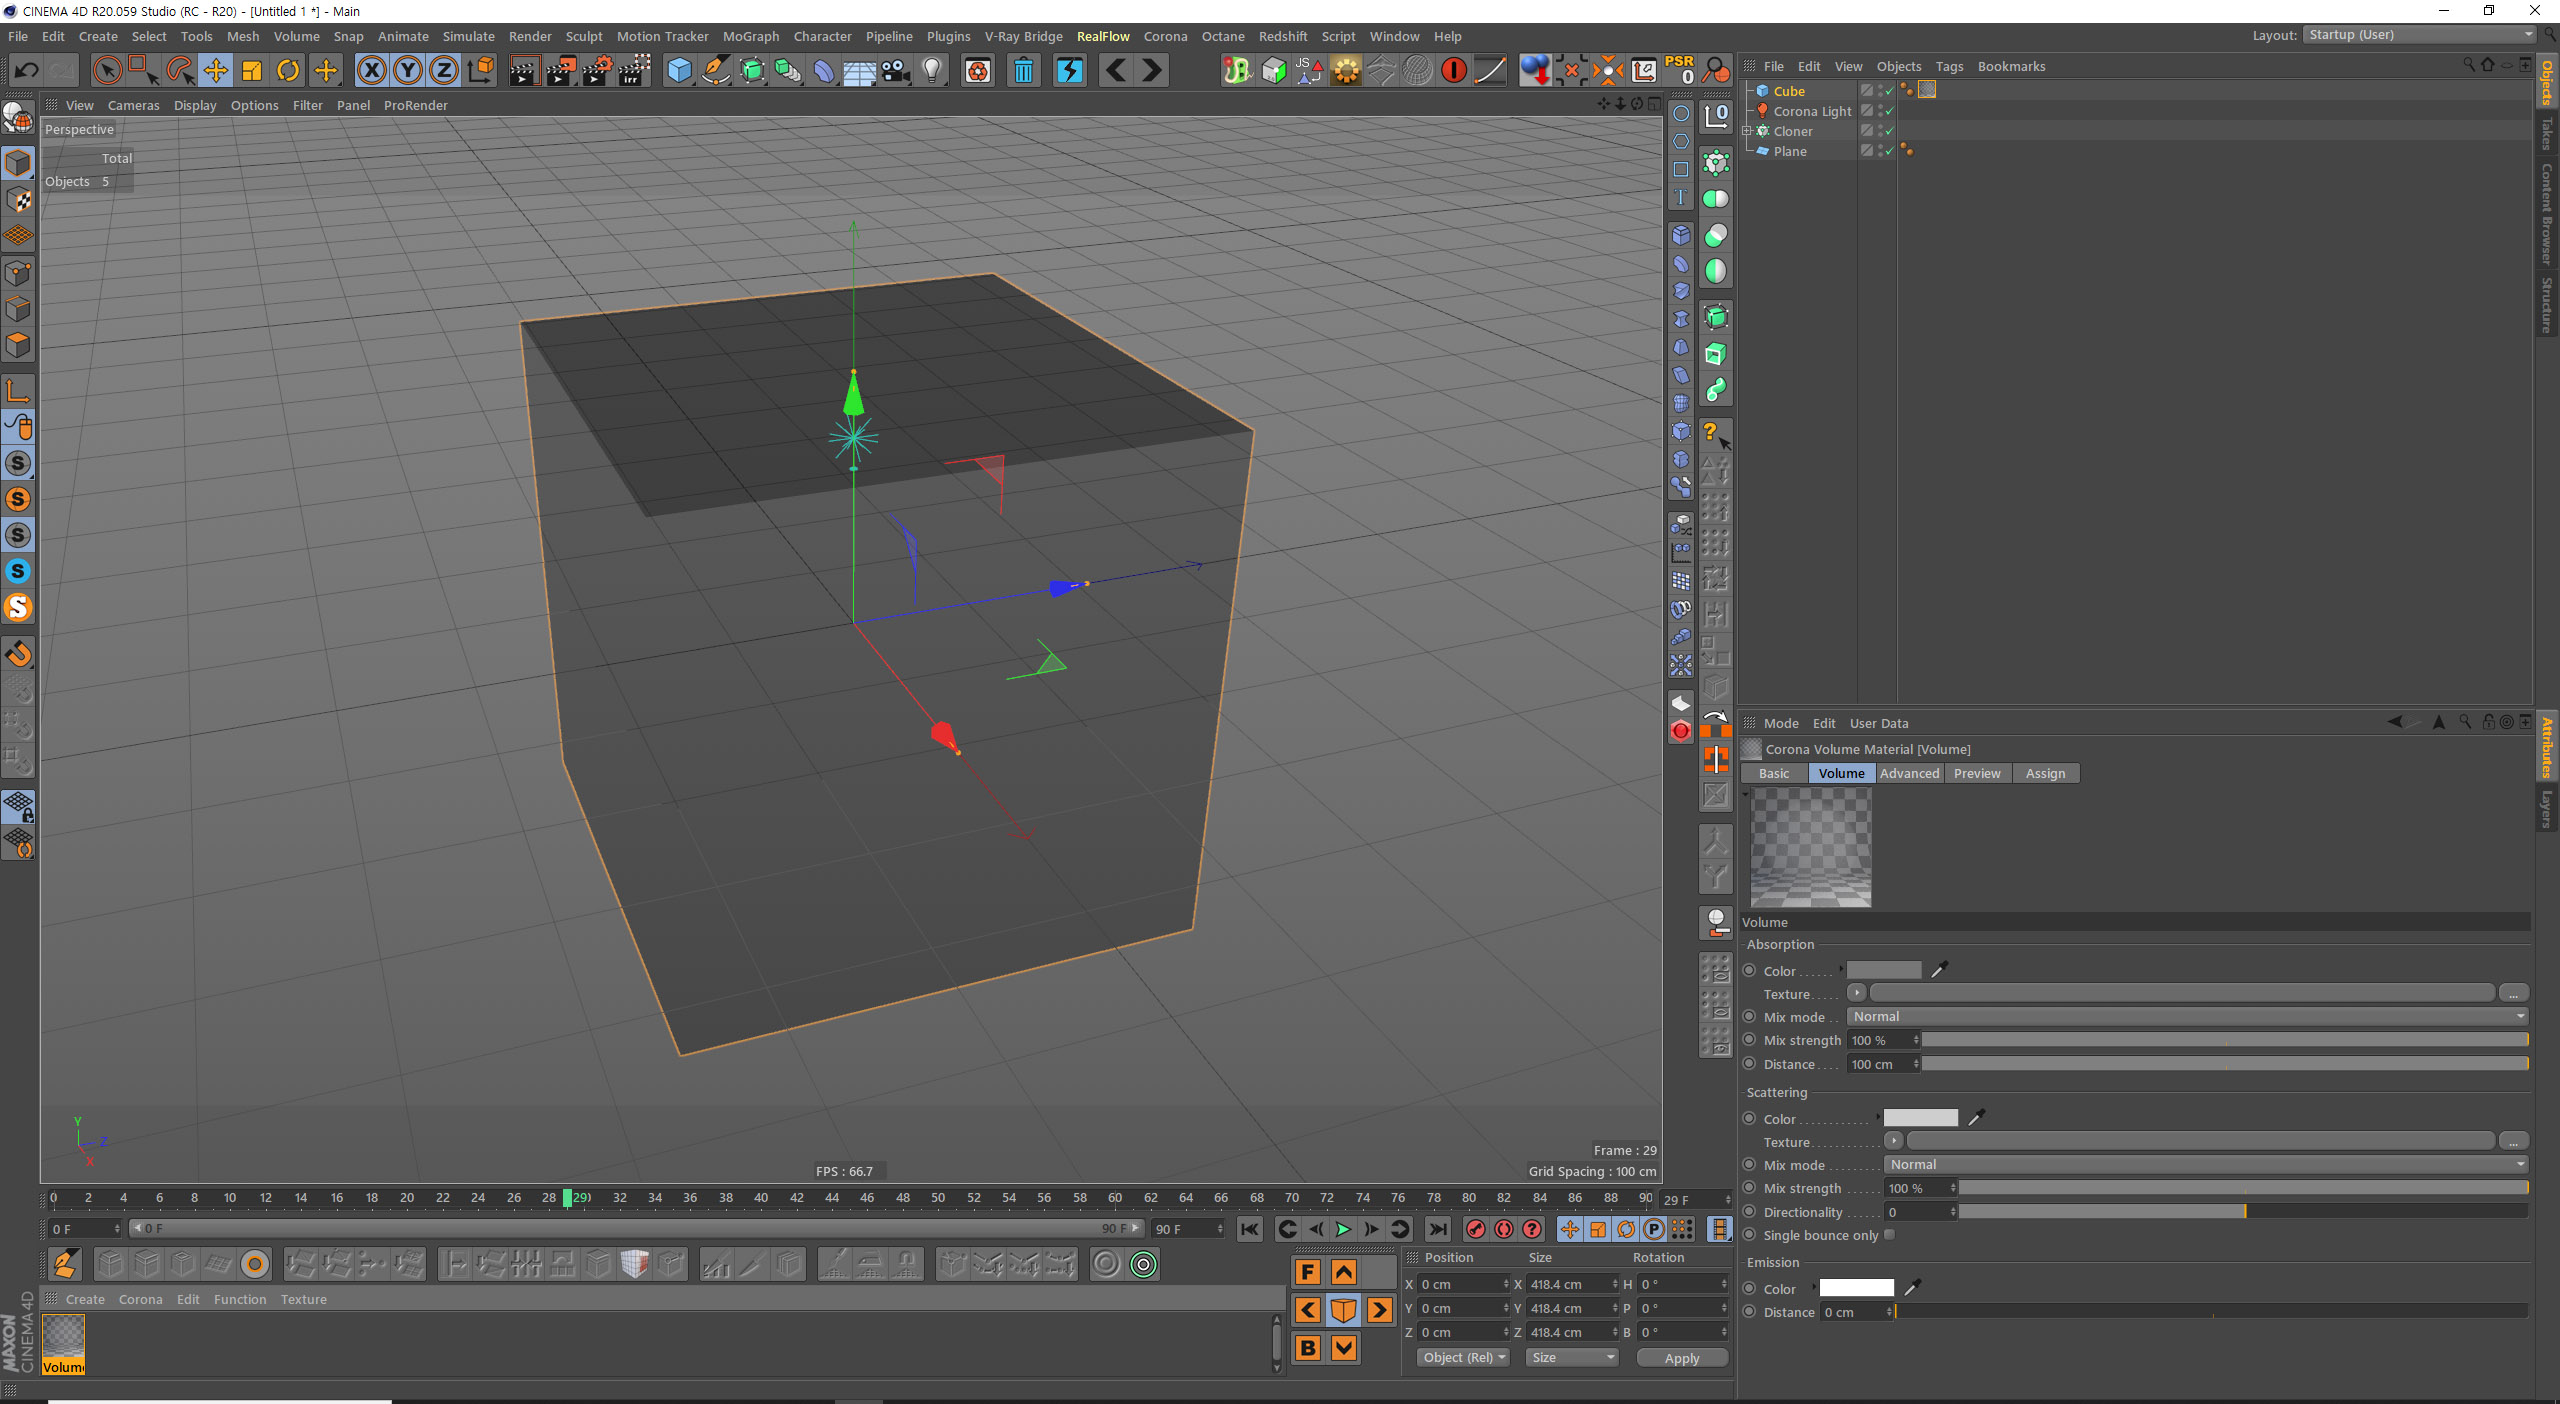The image size is (2560, 1404).
Task: Click the orange B view button
Action: [1307, 1348]
